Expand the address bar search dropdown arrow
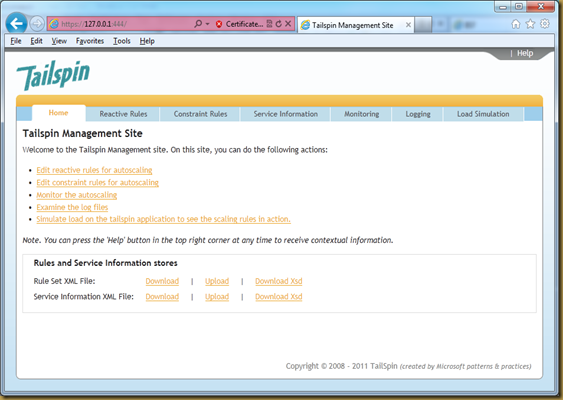Viewport: 563px width, 400px height. pos(207,24)
